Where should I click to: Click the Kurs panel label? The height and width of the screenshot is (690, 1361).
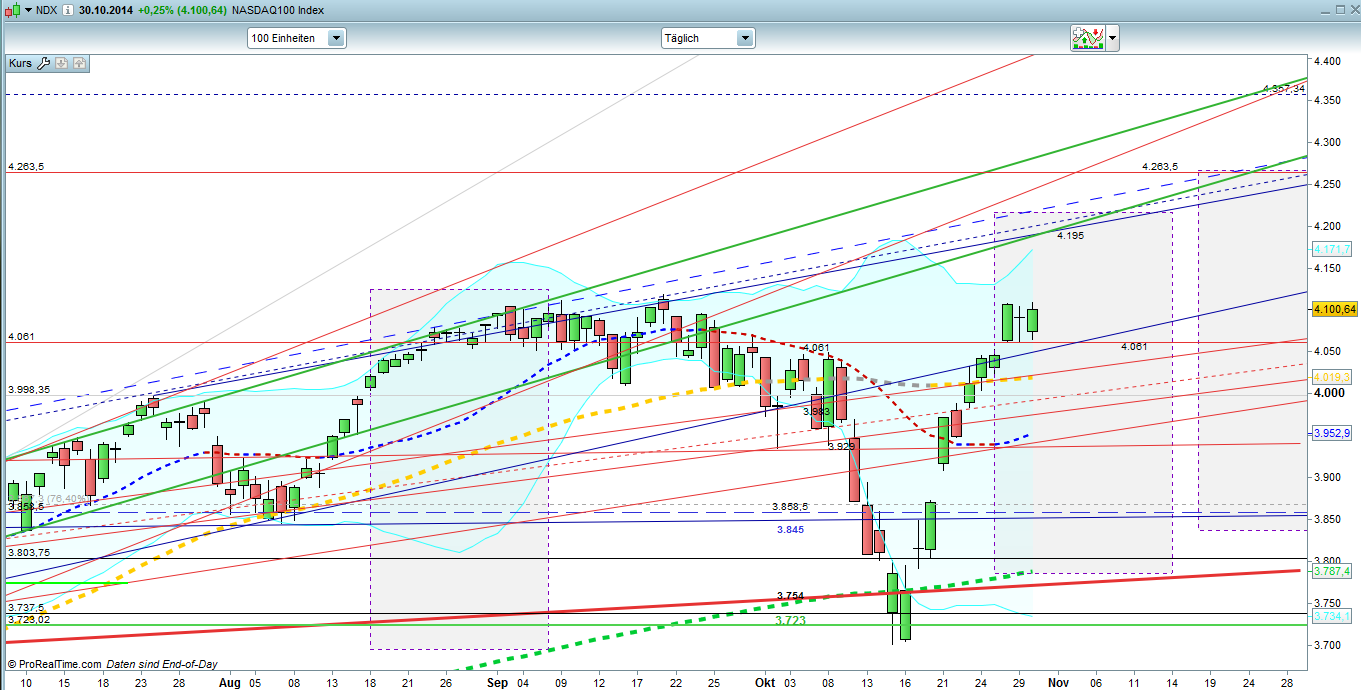pos(20,63)
